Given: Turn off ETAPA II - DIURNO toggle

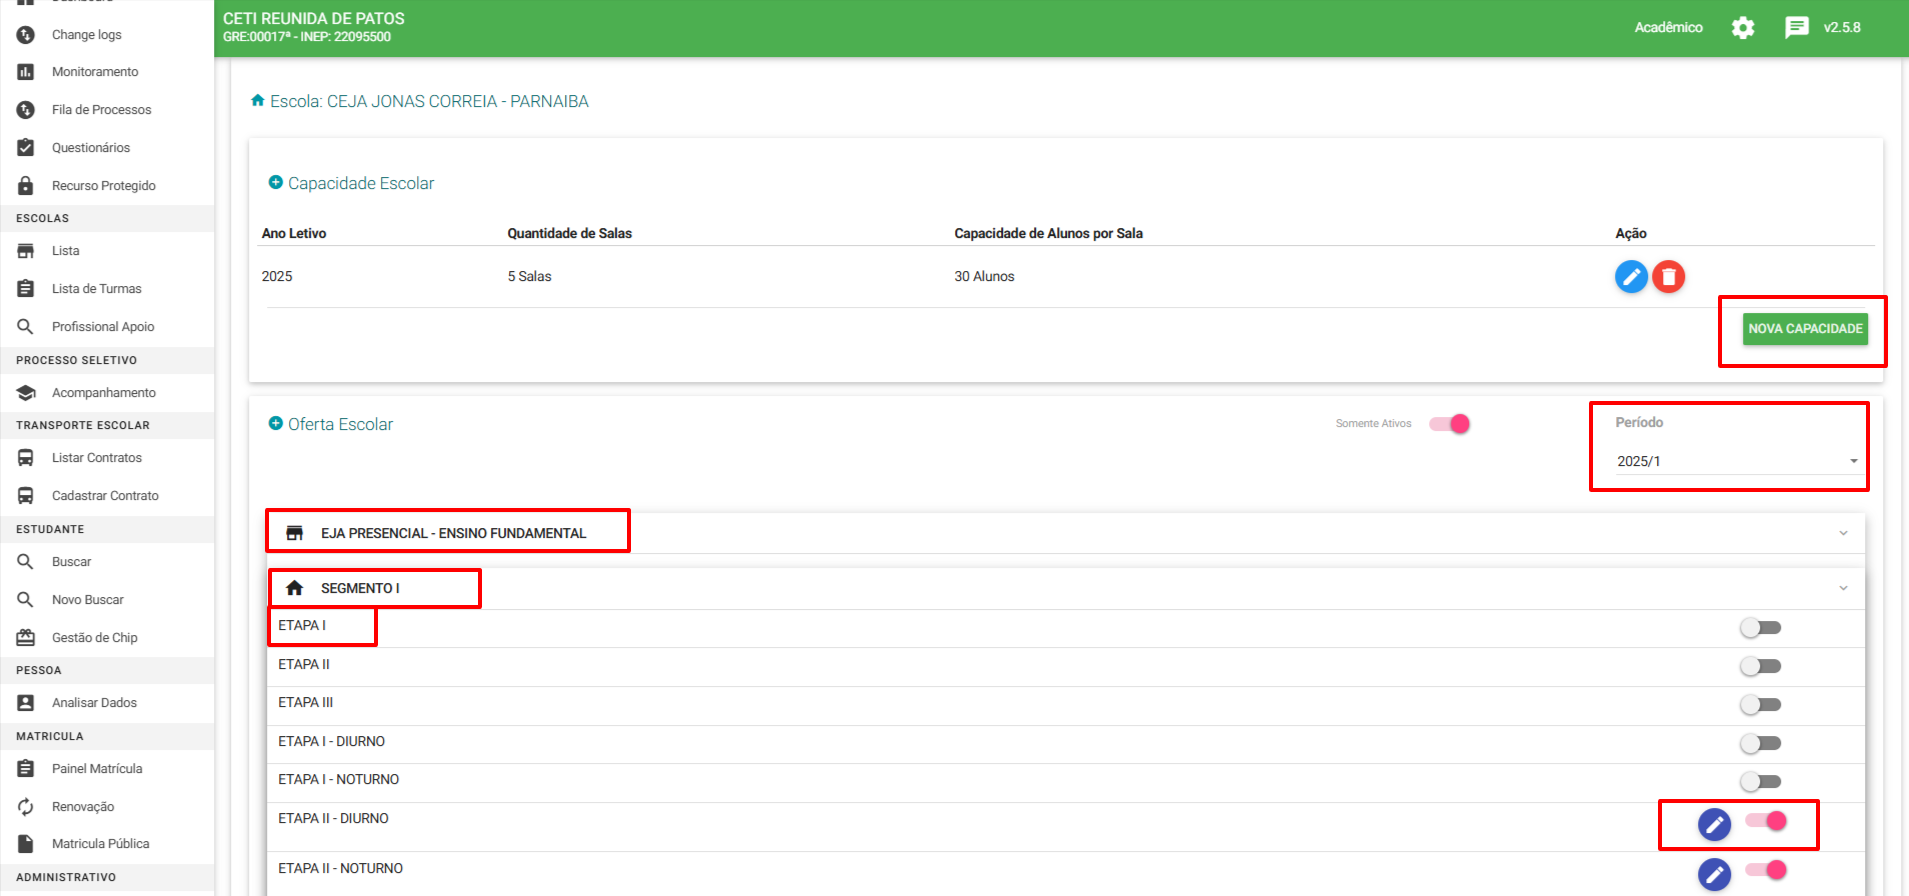Looking at the screenshot, I should click(x=1767, y=821).
